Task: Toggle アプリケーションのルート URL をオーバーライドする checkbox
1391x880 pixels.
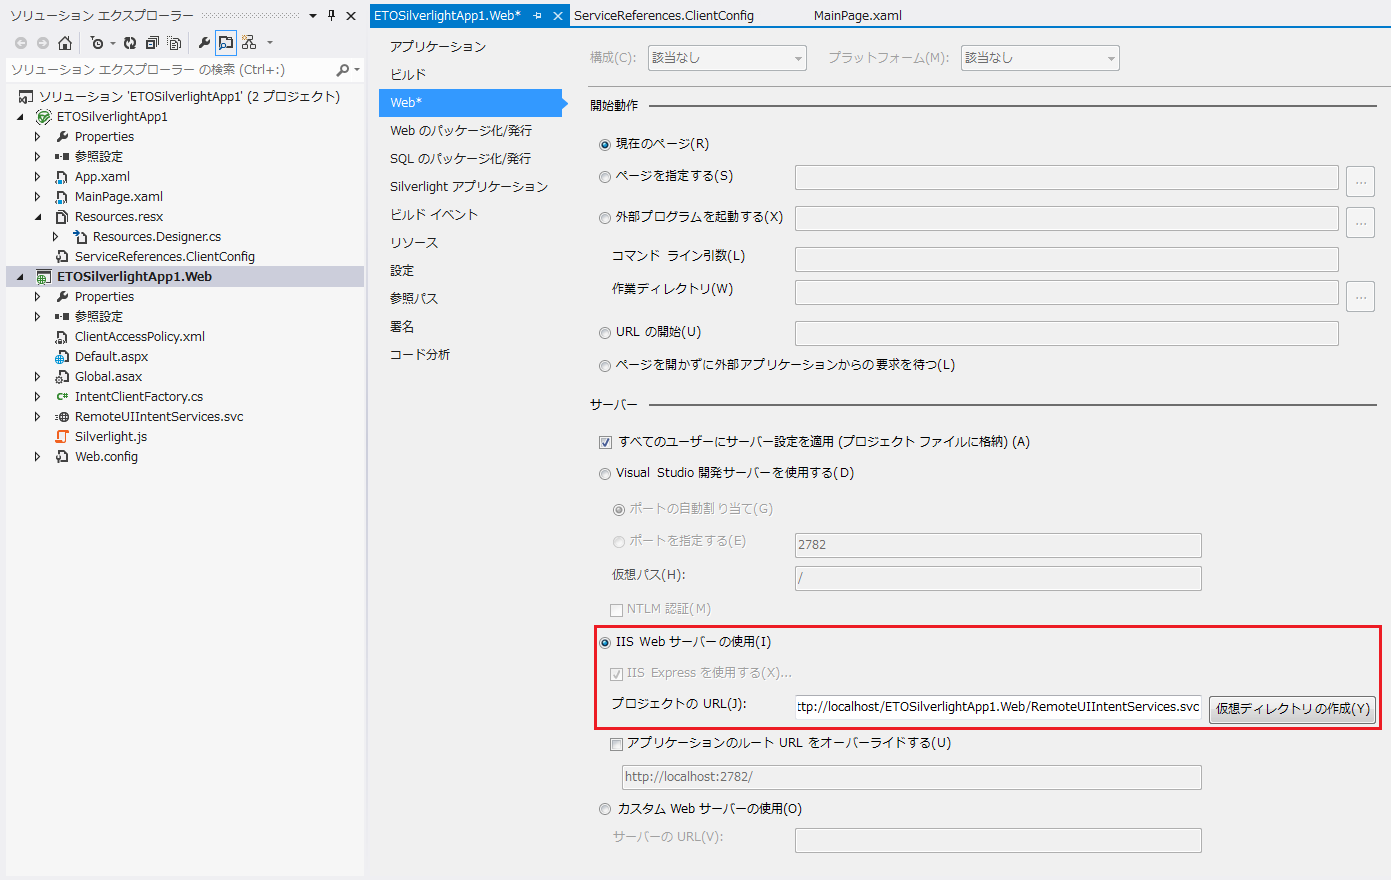Action: (616, 744)
